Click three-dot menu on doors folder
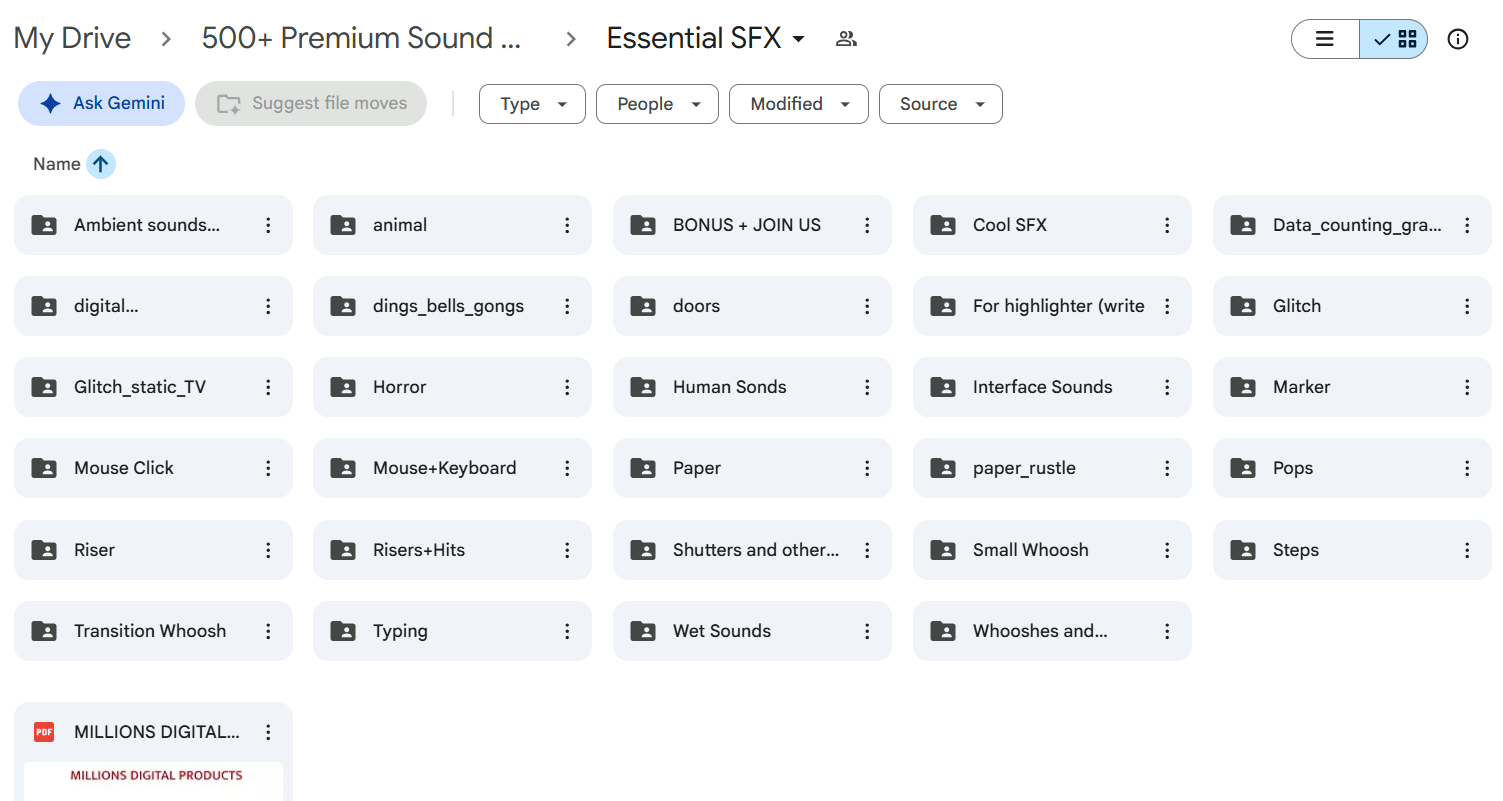Image resolution: width=1503 pixels, height=801 pixels. tap(867, 306)
